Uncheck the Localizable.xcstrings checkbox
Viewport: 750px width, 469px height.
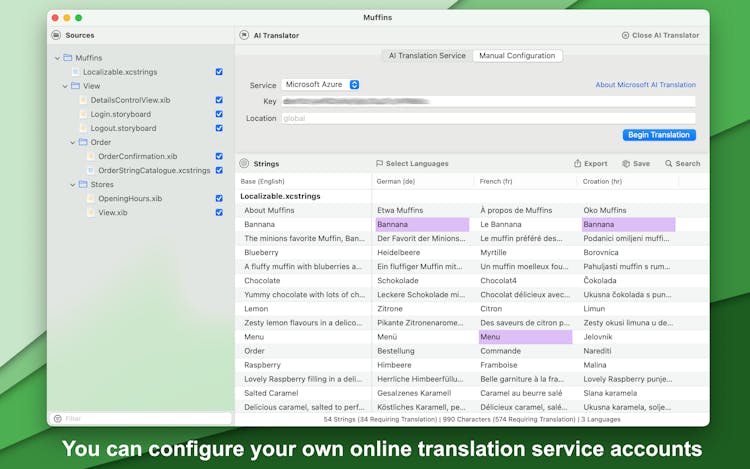pyautogui.click(x=219, y=72)
